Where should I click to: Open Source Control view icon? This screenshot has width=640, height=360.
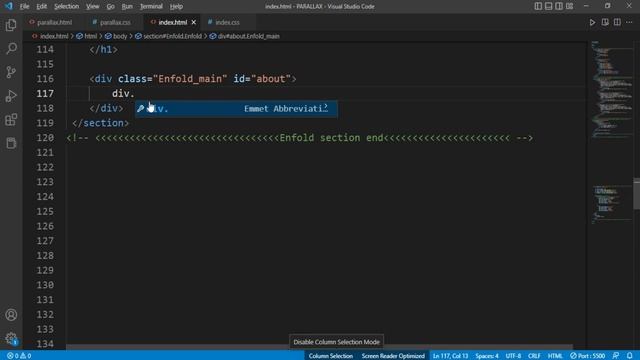(11, 72)
